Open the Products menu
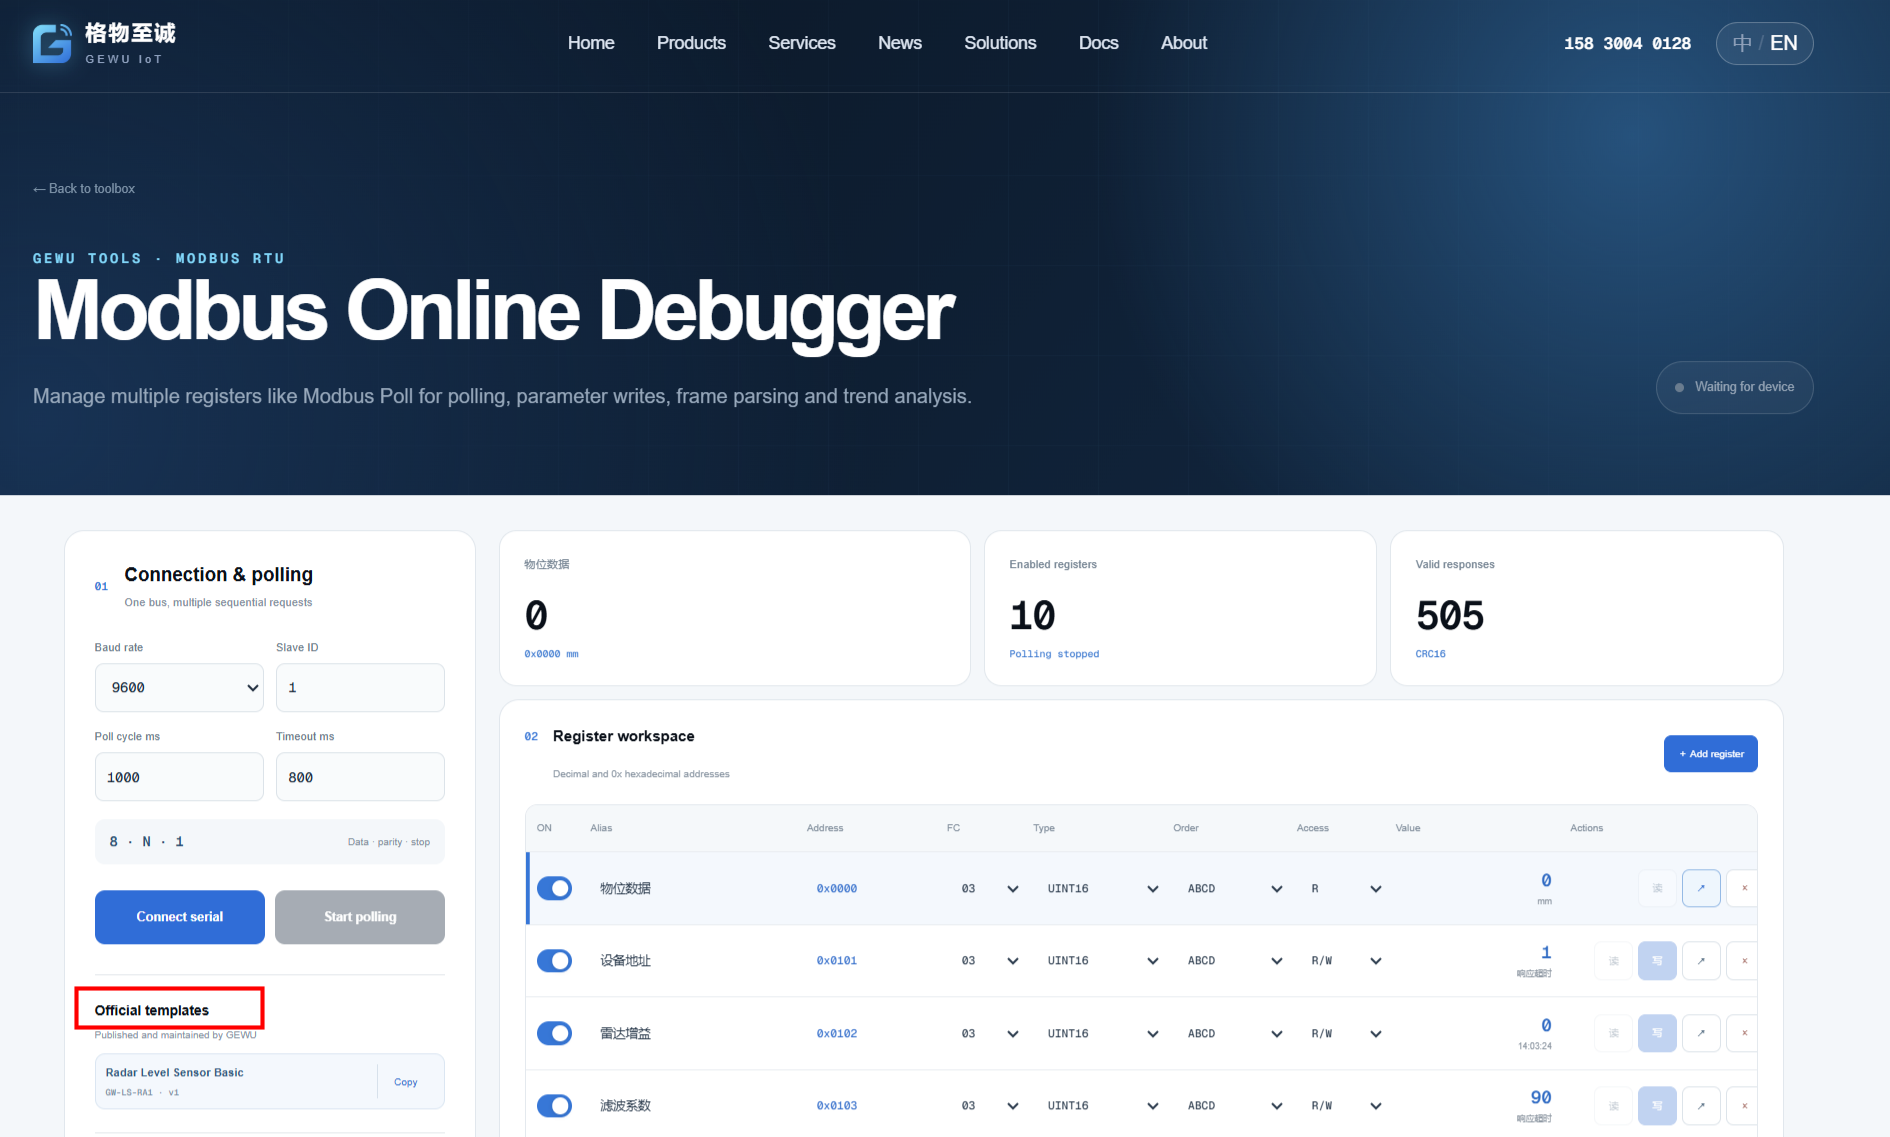 click(x=691, y=43)
